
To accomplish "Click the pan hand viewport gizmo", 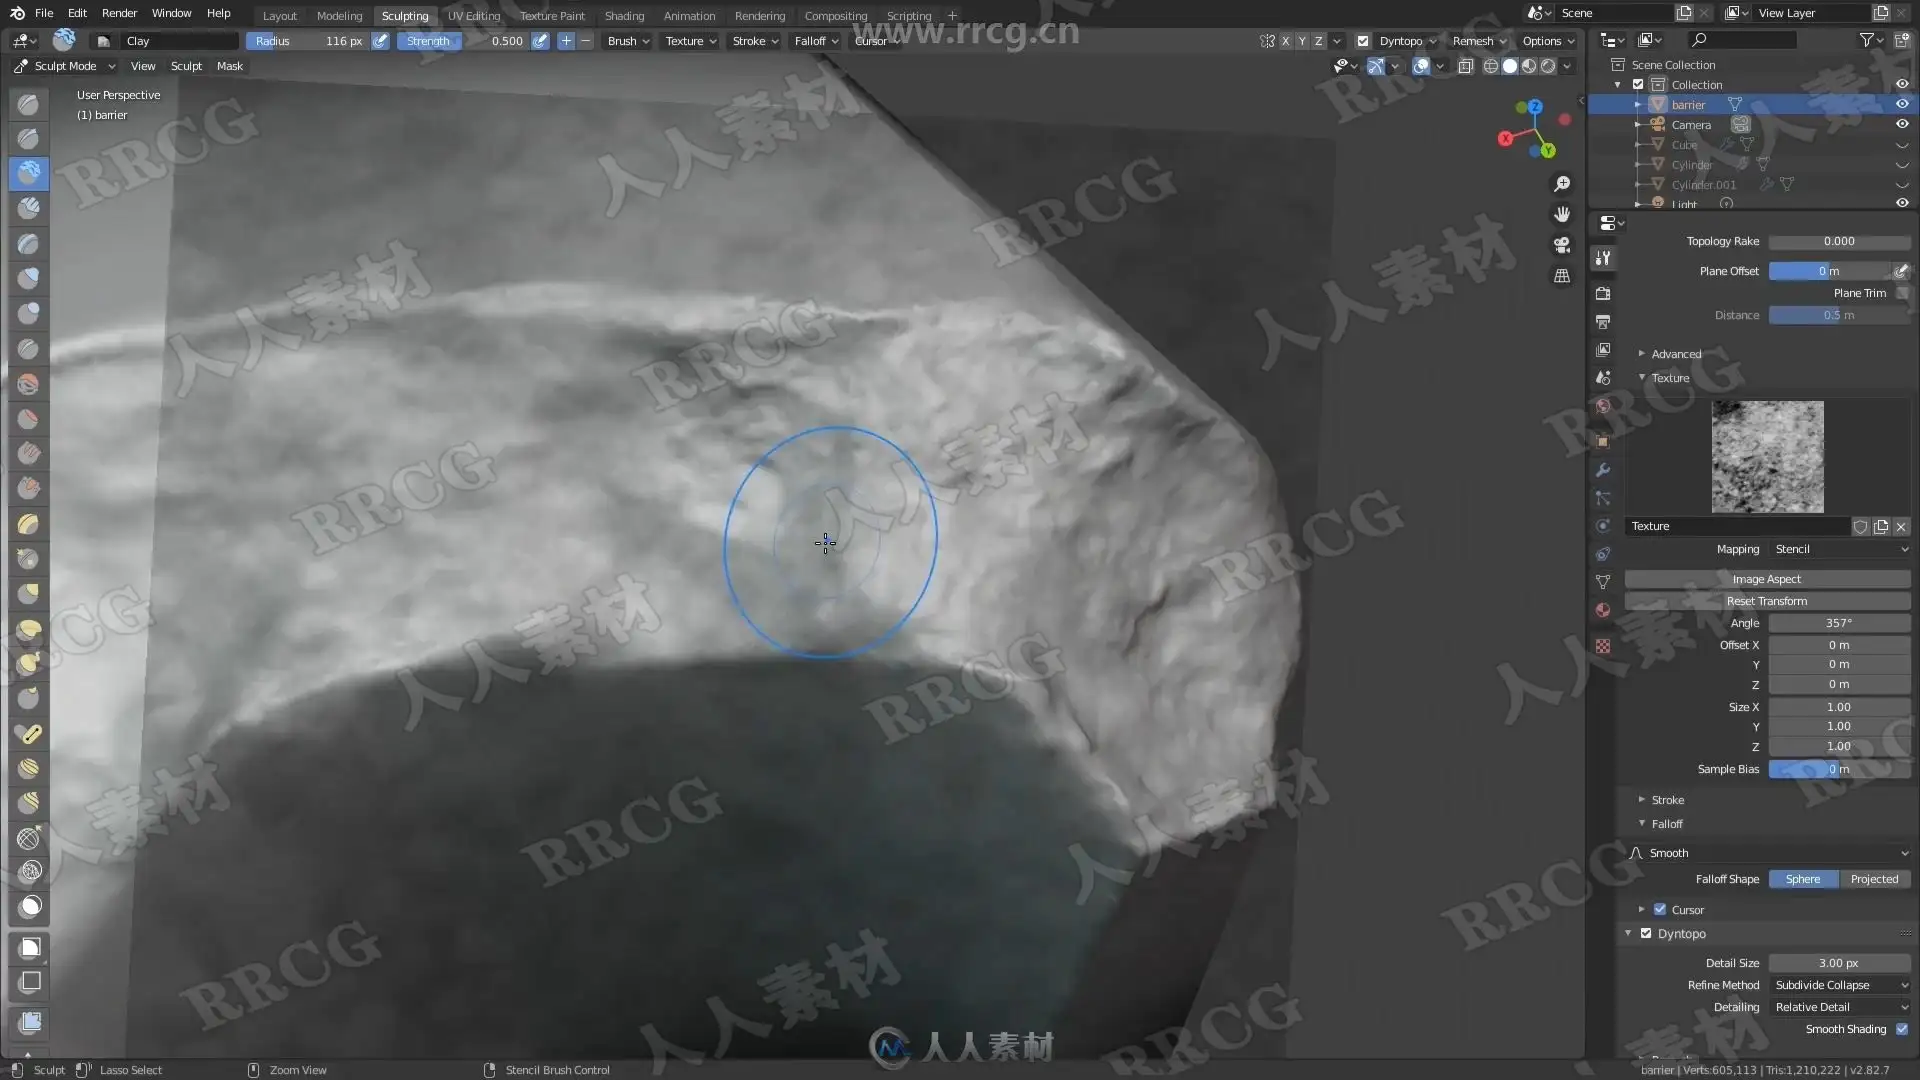I will 1561,214.
